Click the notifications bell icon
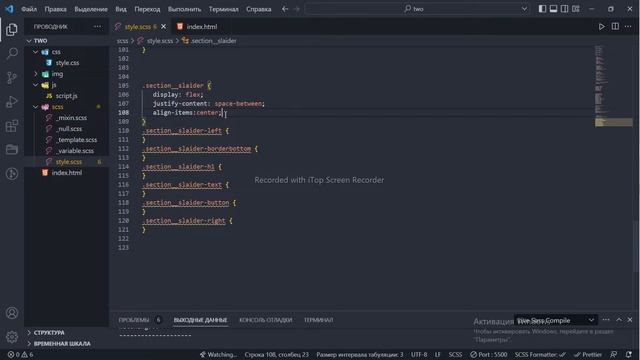 coord(629,355)
